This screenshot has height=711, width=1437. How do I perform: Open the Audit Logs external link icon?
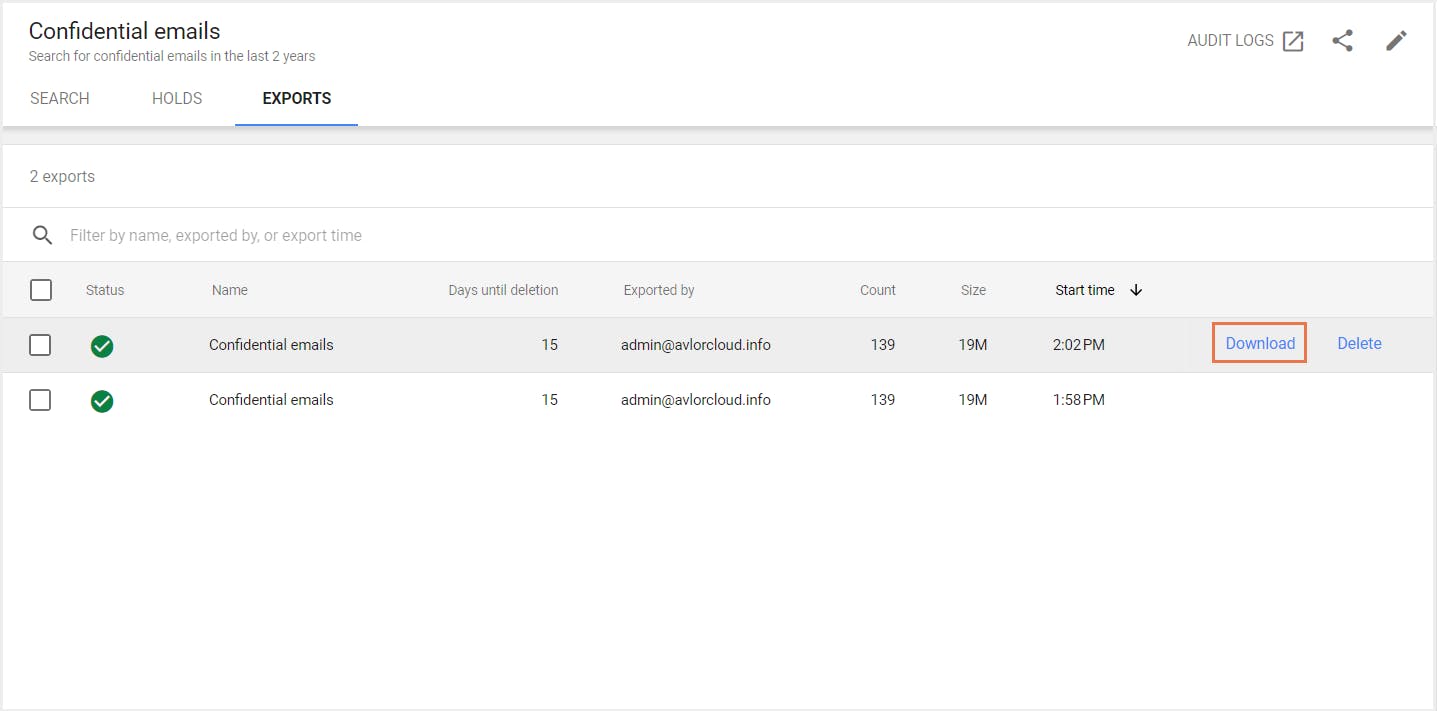click(1293, 41)
